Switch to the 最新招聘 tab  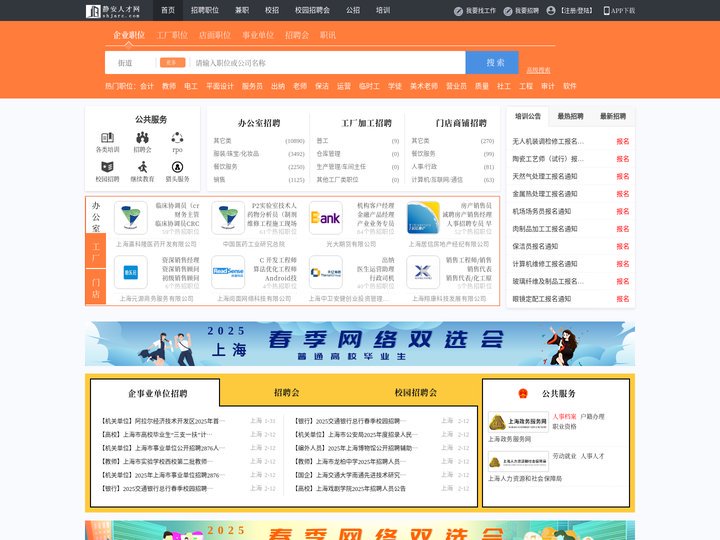click(x=613, y=116)
